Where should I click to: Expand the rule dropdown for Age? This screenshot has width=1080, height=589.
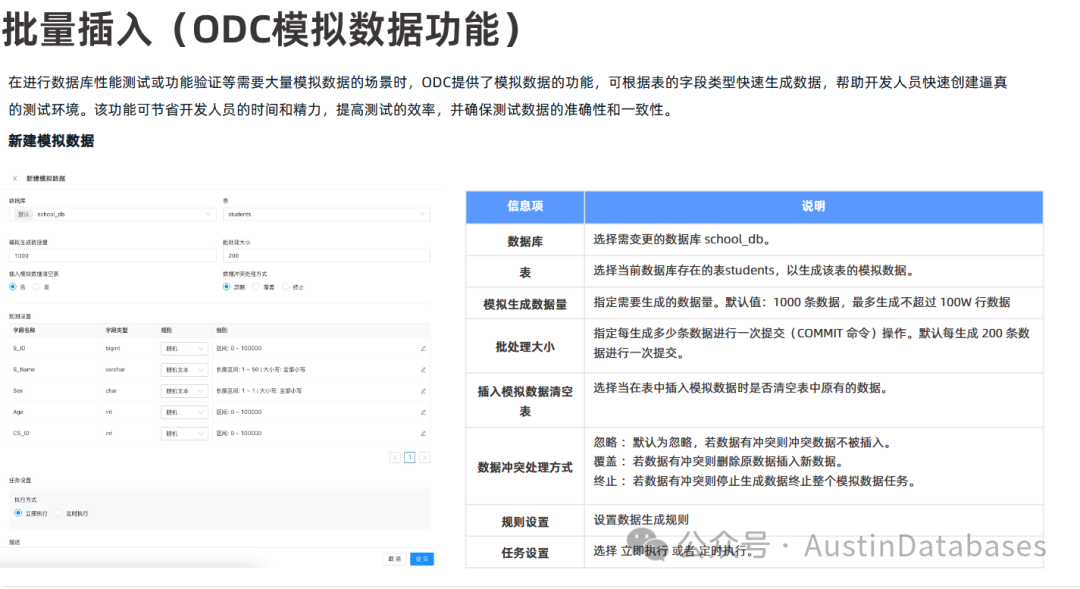click(184, 413)
